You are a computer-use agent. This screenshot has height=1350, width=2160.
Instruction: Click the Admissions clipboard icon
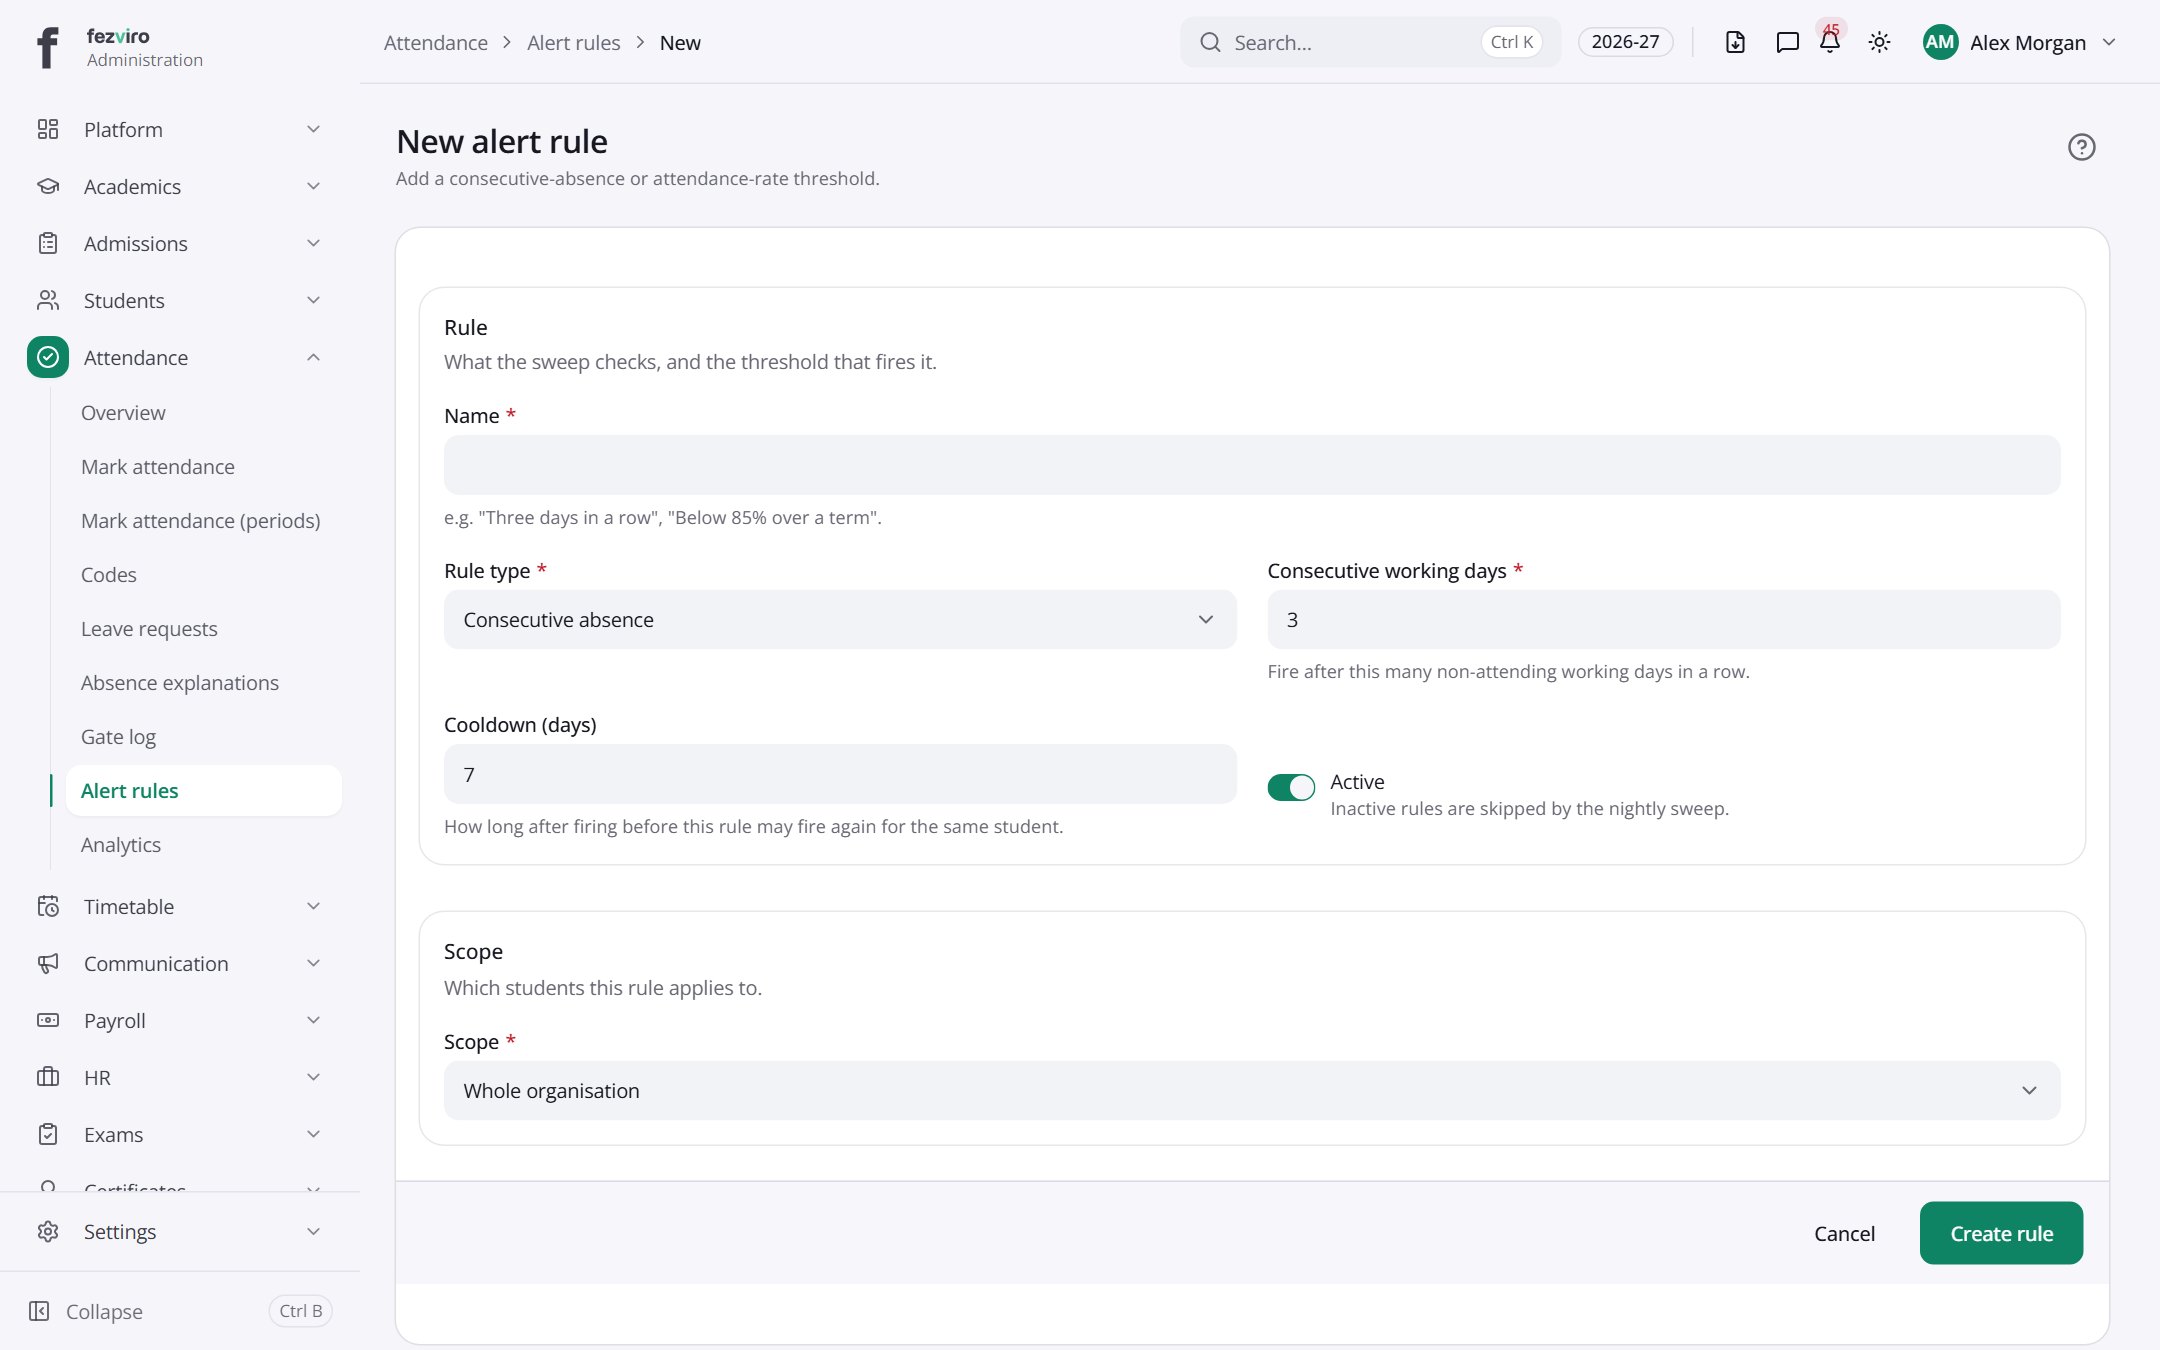[48, 243]
